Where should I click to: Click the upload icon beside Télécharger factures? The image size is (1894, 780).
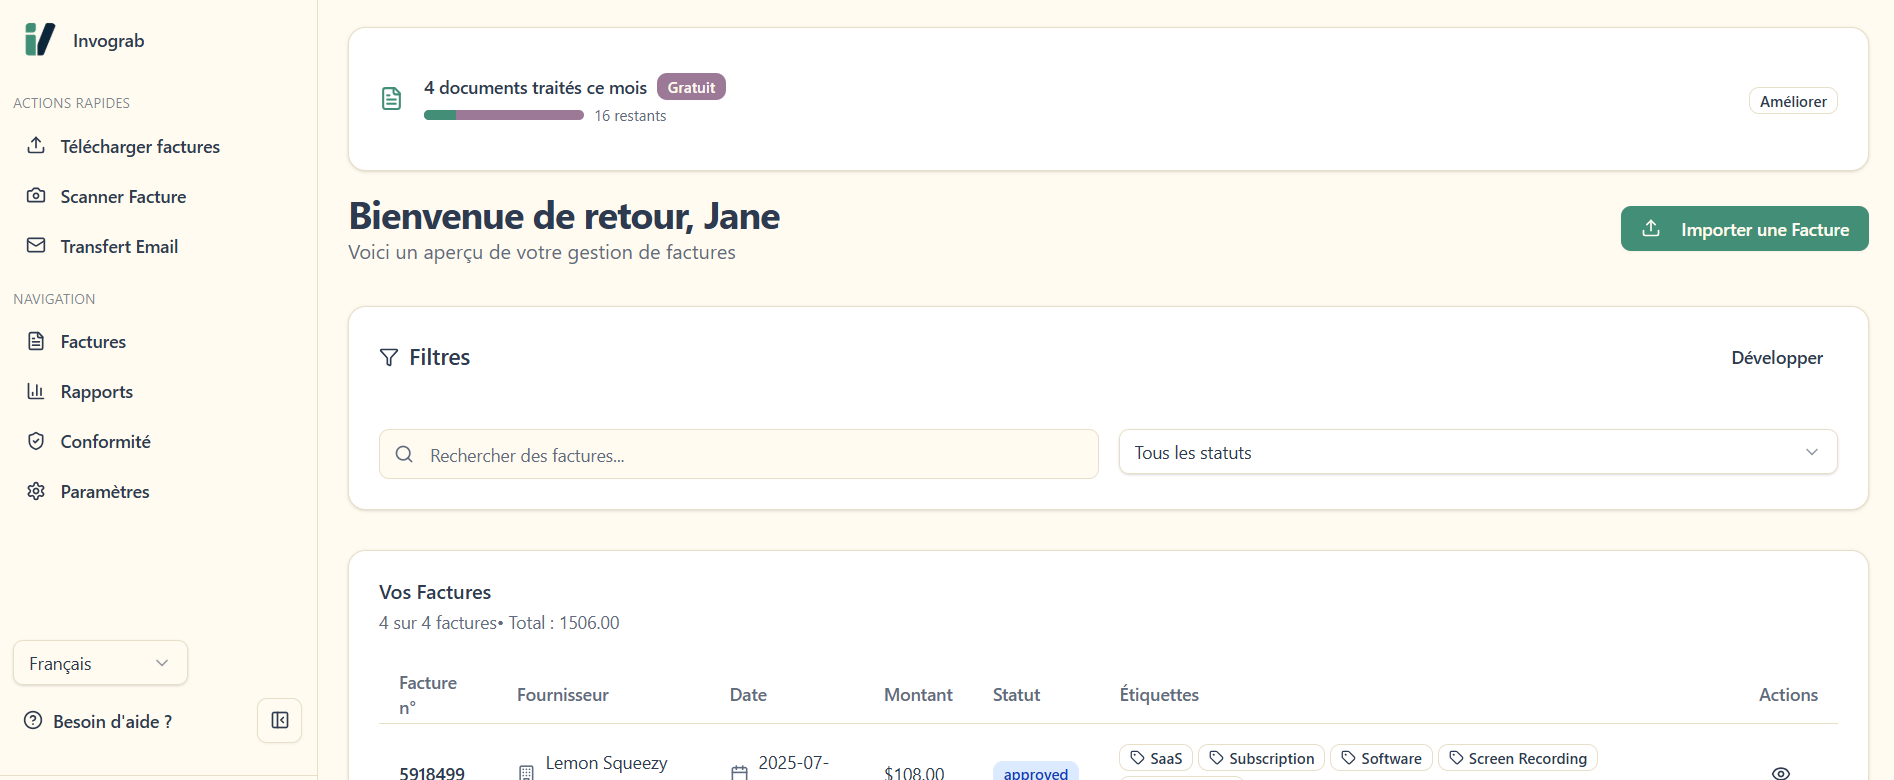(x=36, y=146)
